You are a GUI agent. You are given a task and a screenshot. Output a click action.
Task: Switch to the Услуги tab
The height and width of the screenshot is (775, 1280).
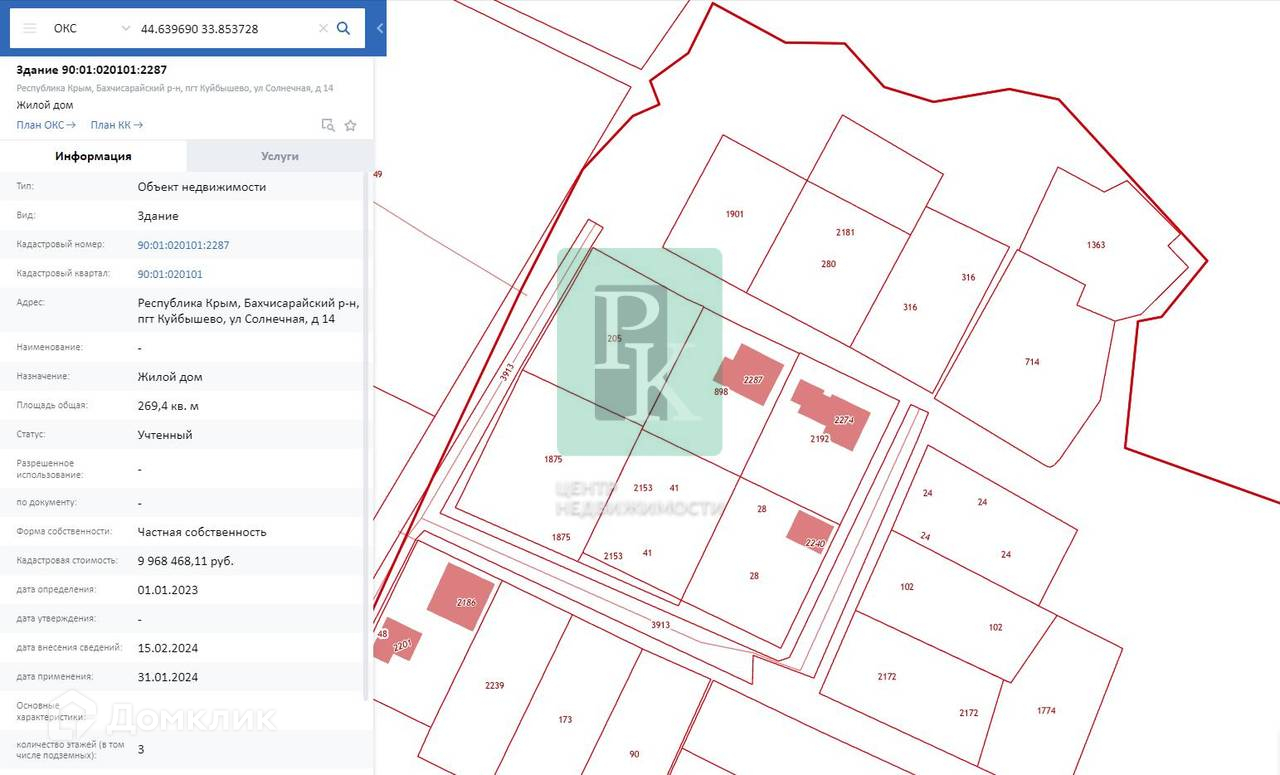pos(280,156)
